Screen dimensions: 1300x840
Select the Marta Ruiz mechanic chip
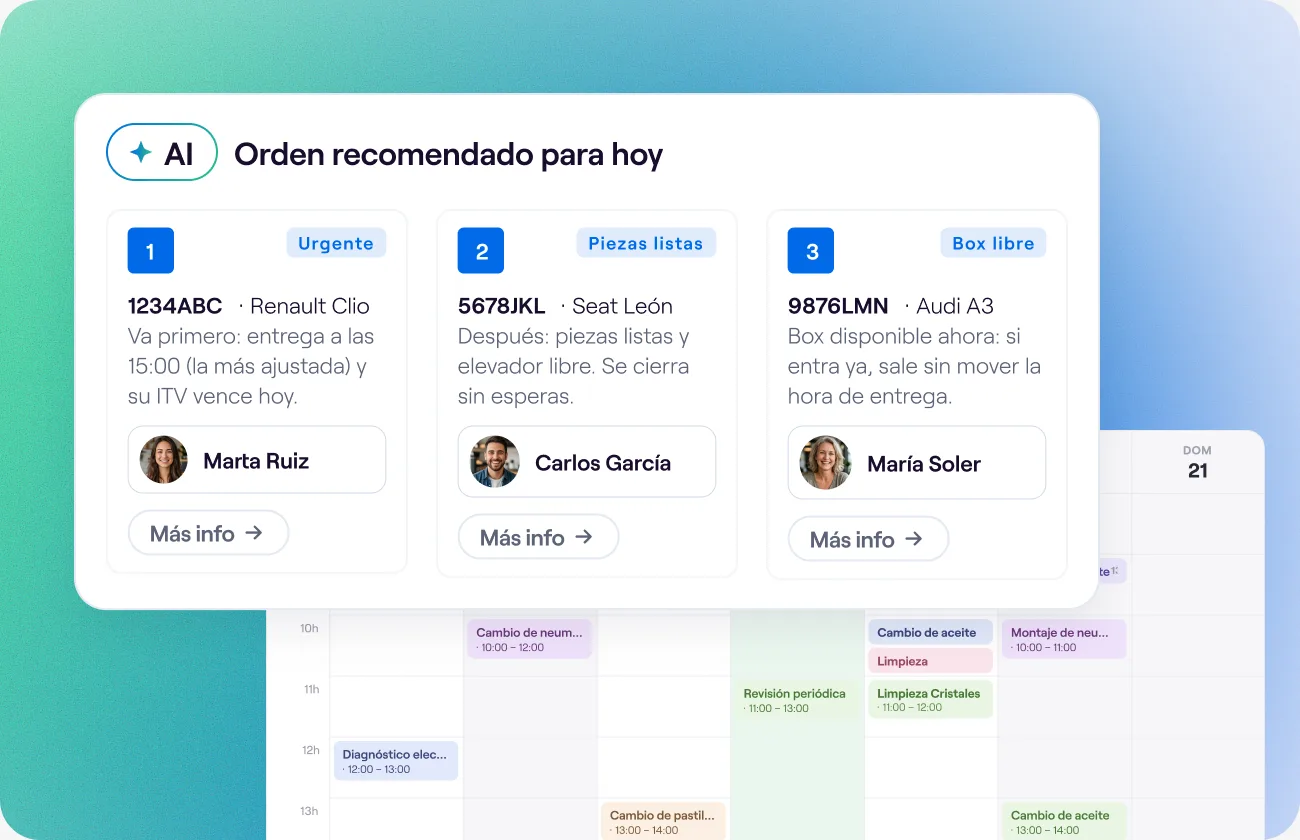[x=257, y=460]
